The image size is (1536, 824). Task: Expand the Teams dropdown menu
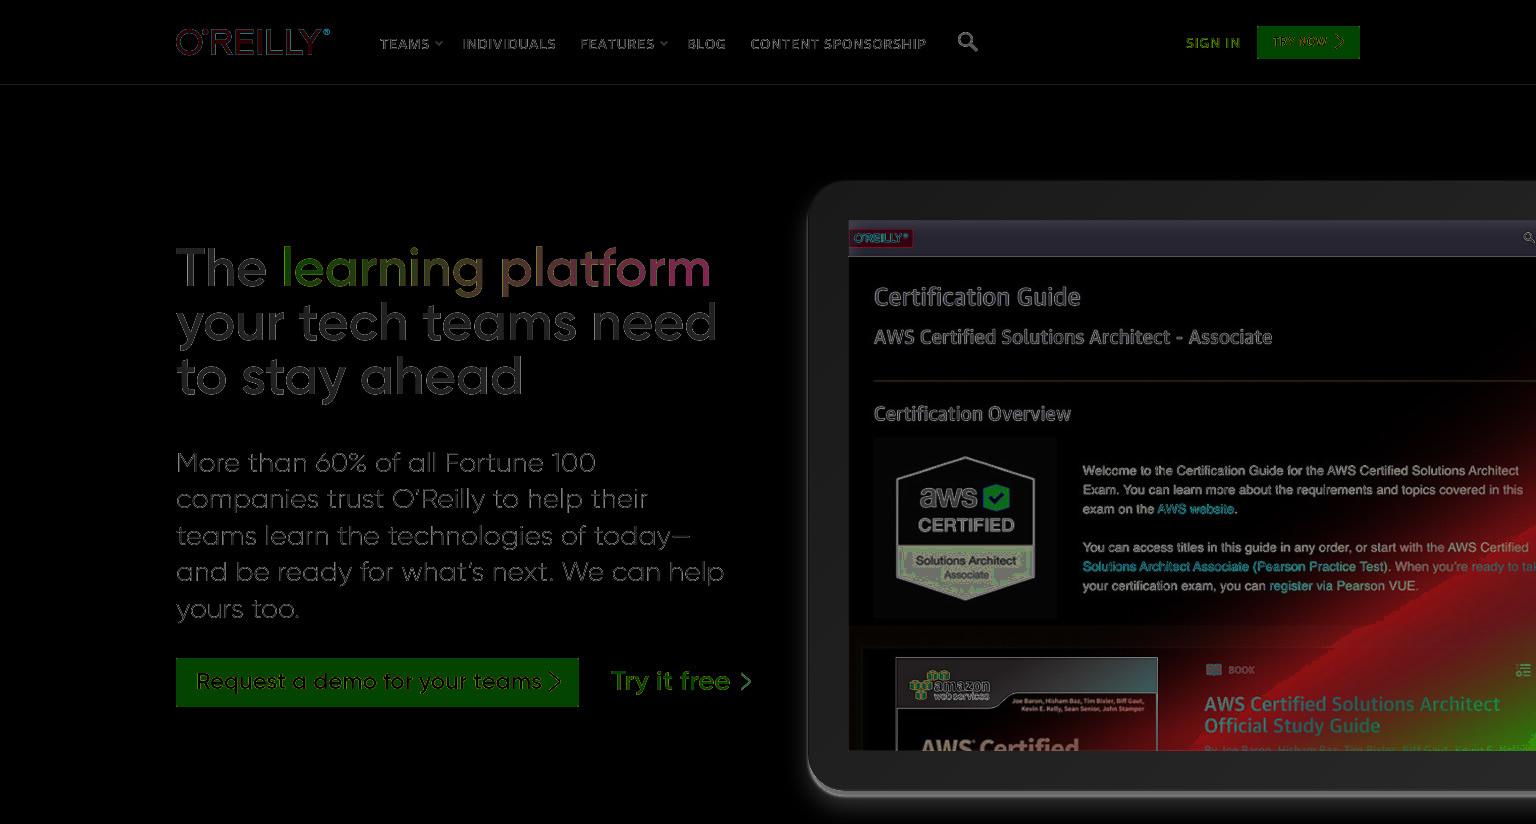[410, 44]
